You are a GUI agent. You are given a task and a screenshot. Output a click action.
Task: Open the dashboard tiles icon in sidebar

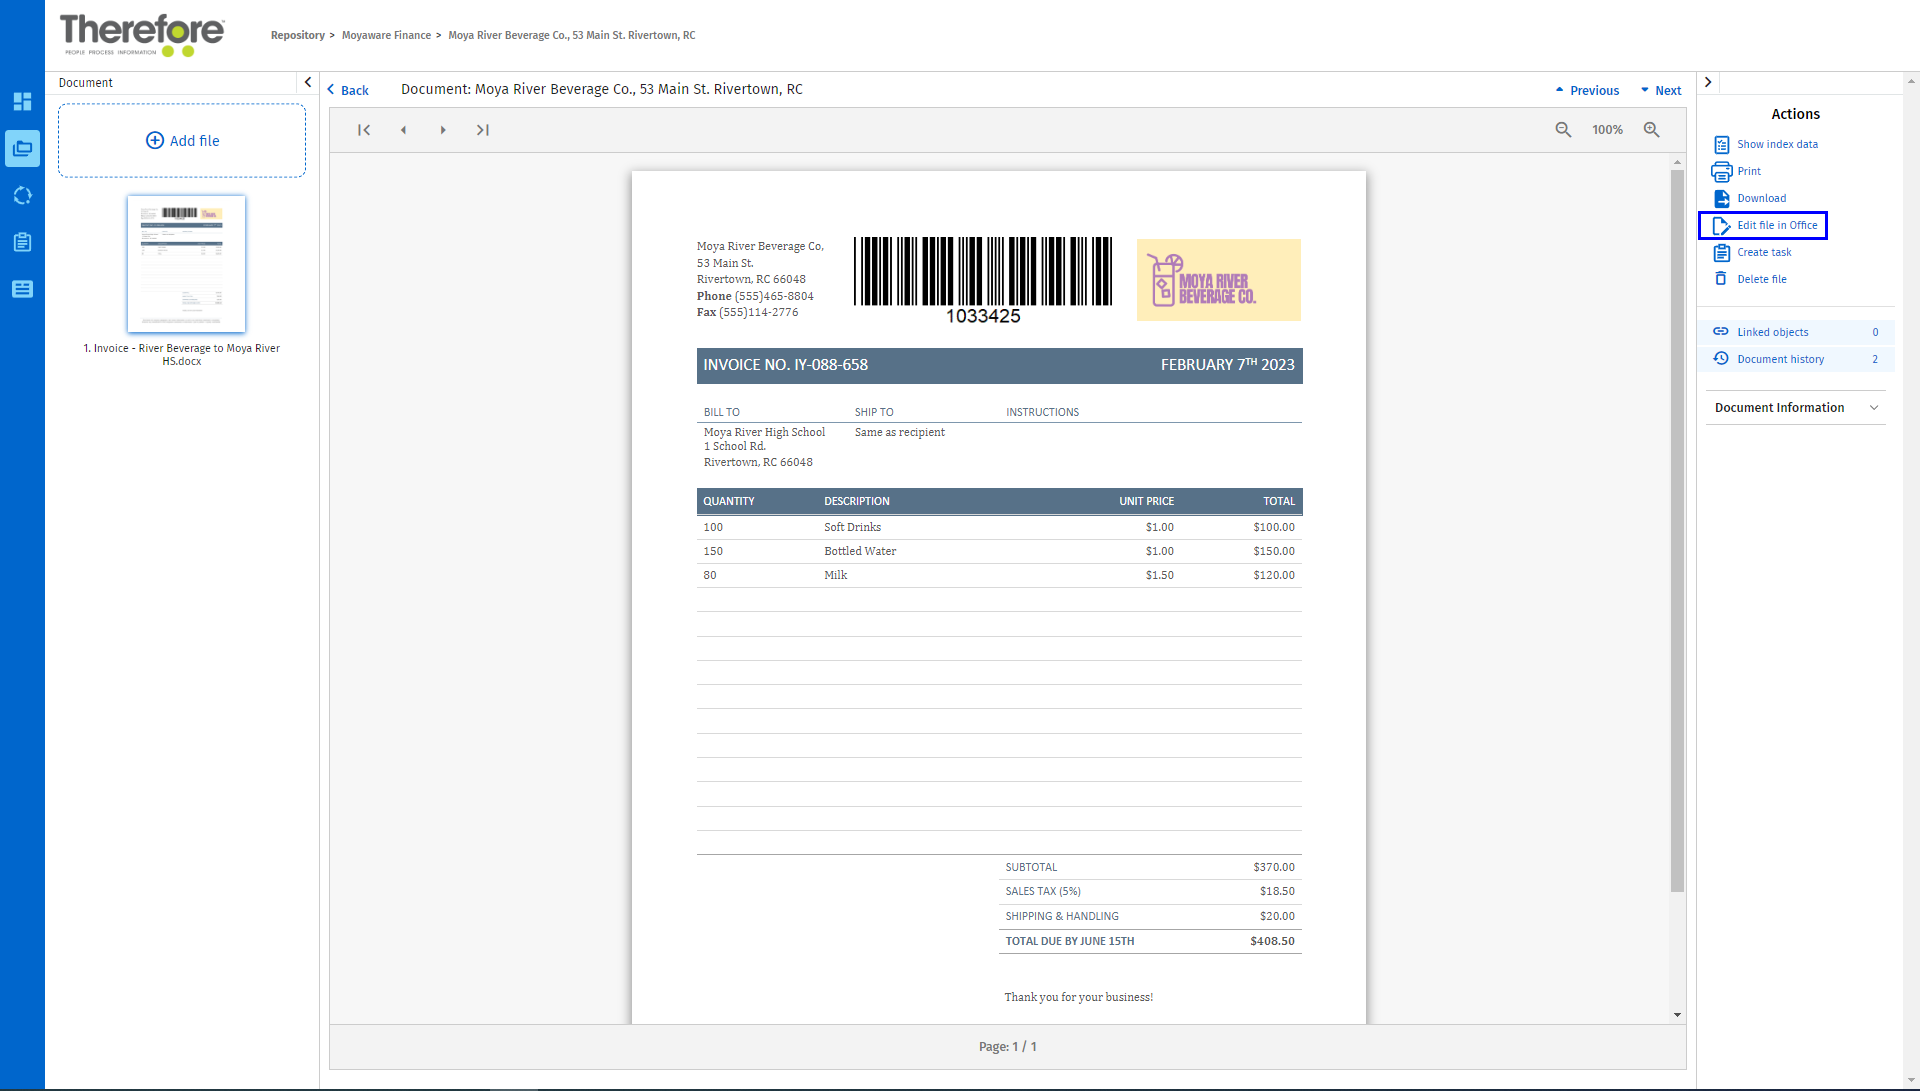pos(22,101)
